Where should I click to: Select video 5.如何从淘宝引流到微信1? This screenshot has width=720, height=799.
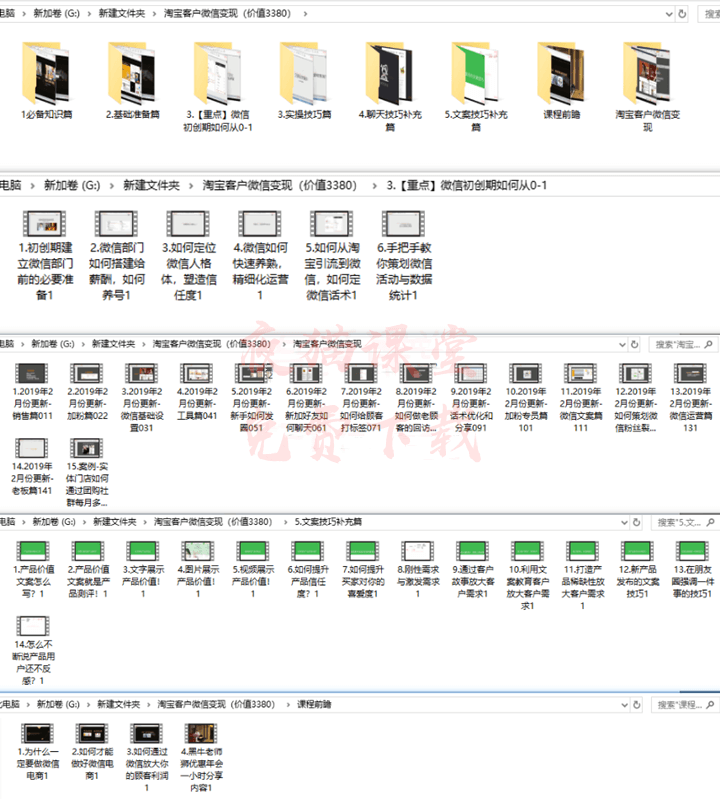pyautogui.click(x=332, y=256)
